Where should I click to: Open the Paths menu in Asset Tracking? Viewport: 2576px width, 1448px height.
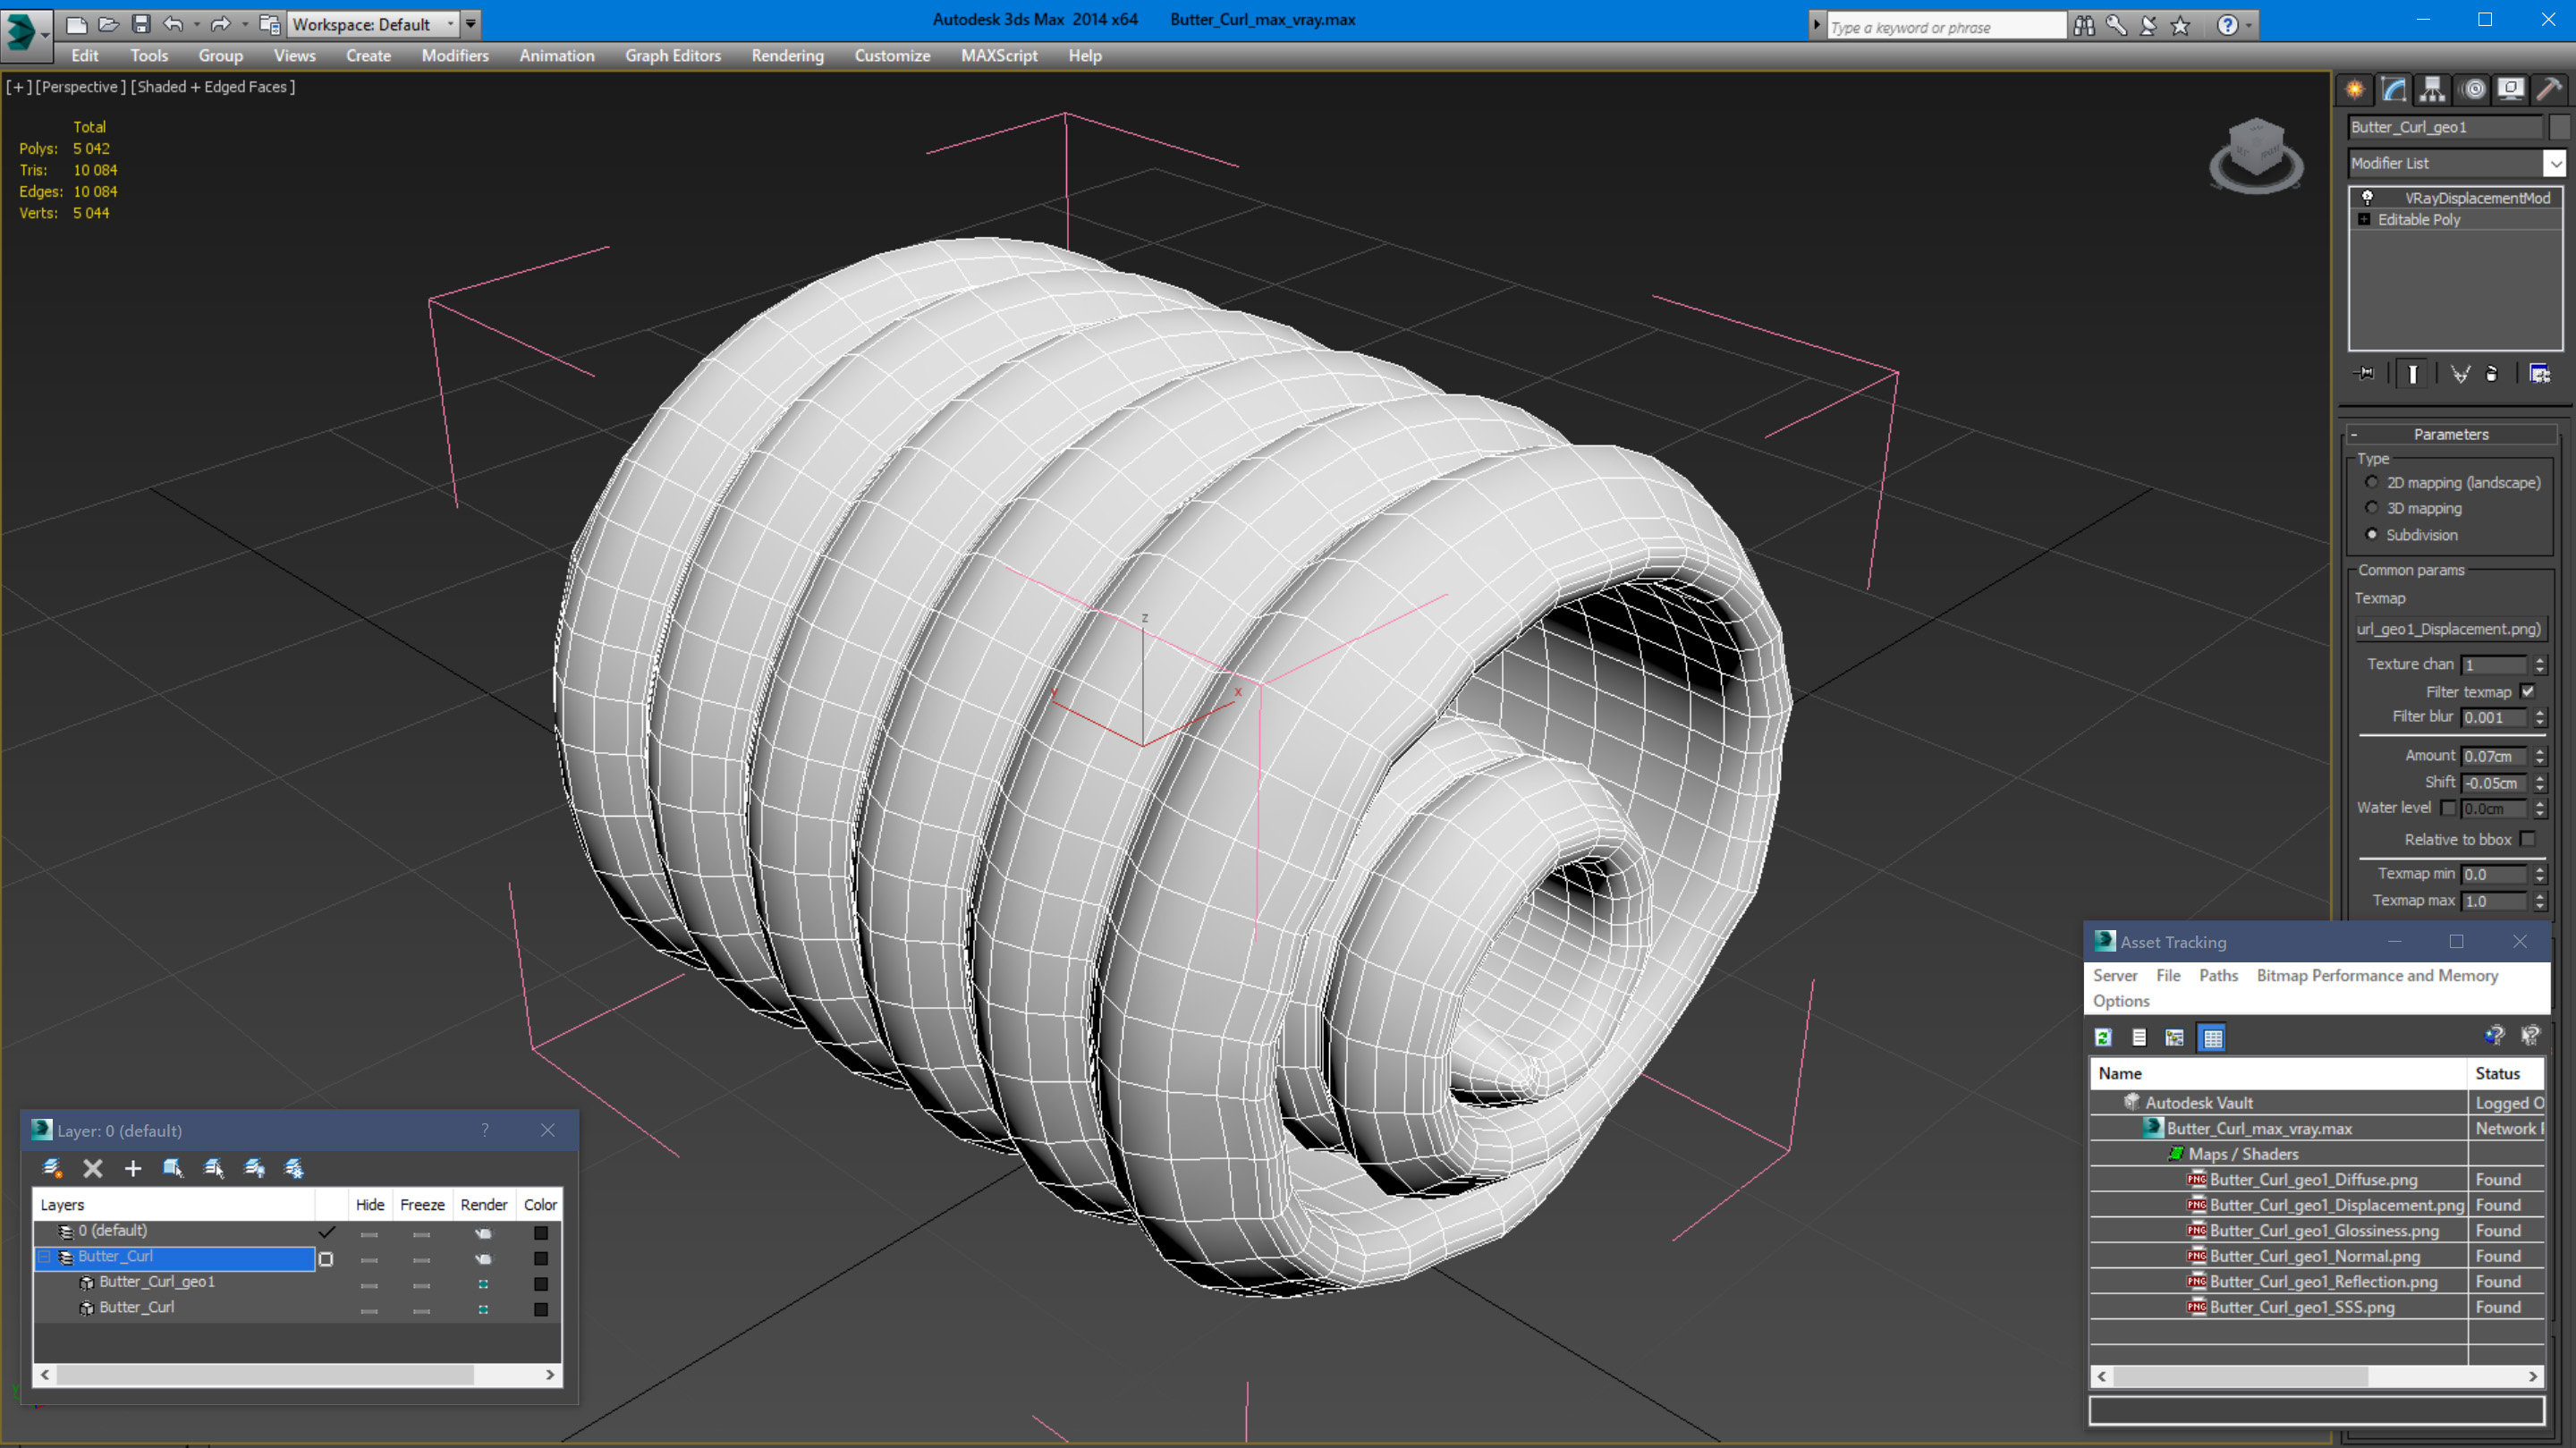pos(2217,975)
